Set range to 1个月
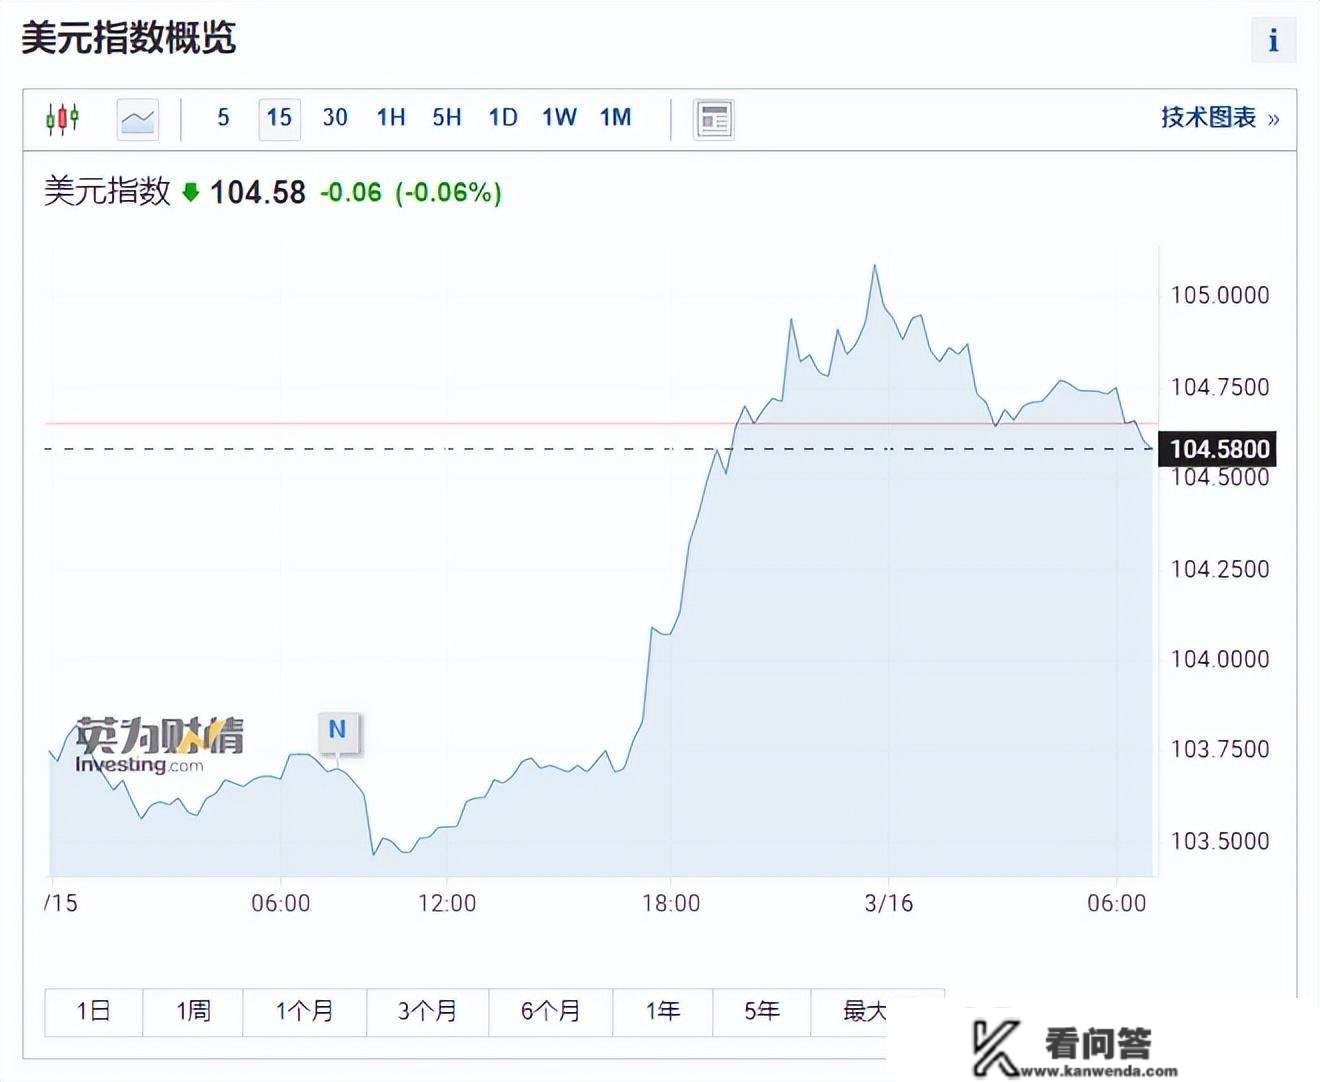The image size is (1320, 1082). [x=304, y=1012]
